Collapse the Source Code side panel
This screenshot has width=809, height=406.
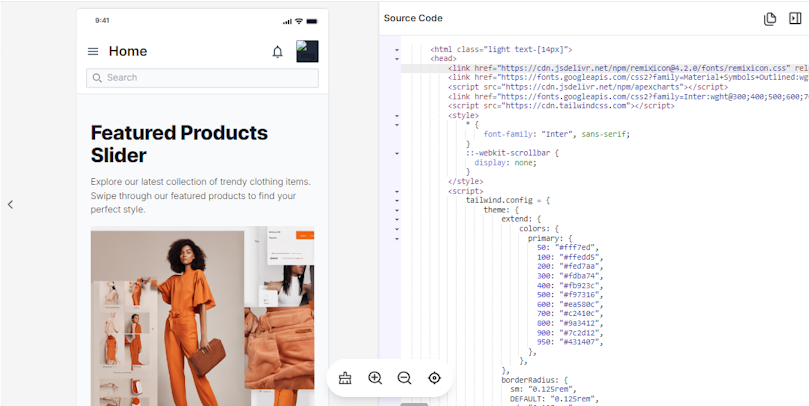795,19
